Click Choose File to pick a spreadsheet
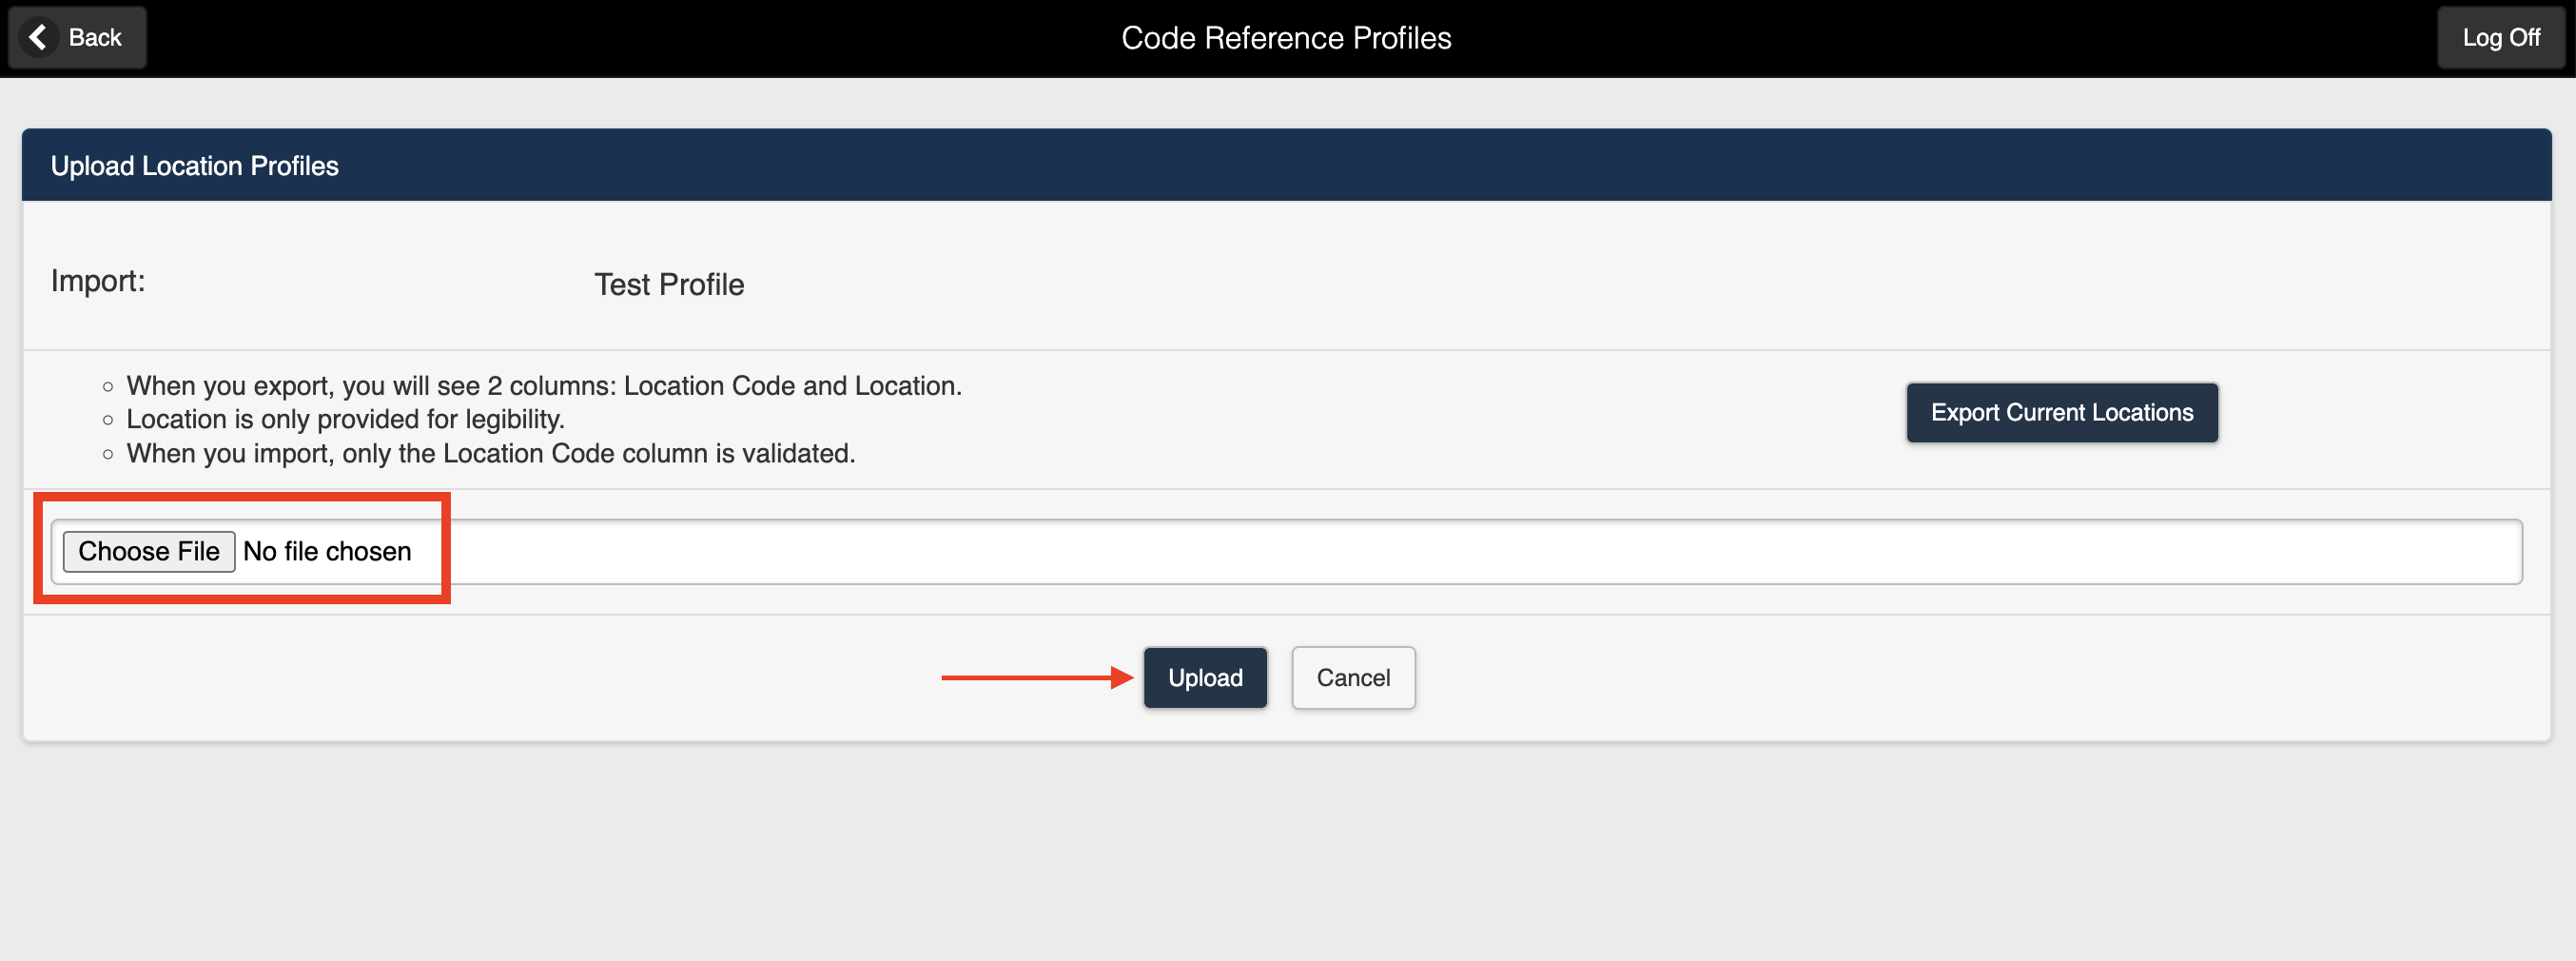Screen dimensions: 2576x961 148,551
